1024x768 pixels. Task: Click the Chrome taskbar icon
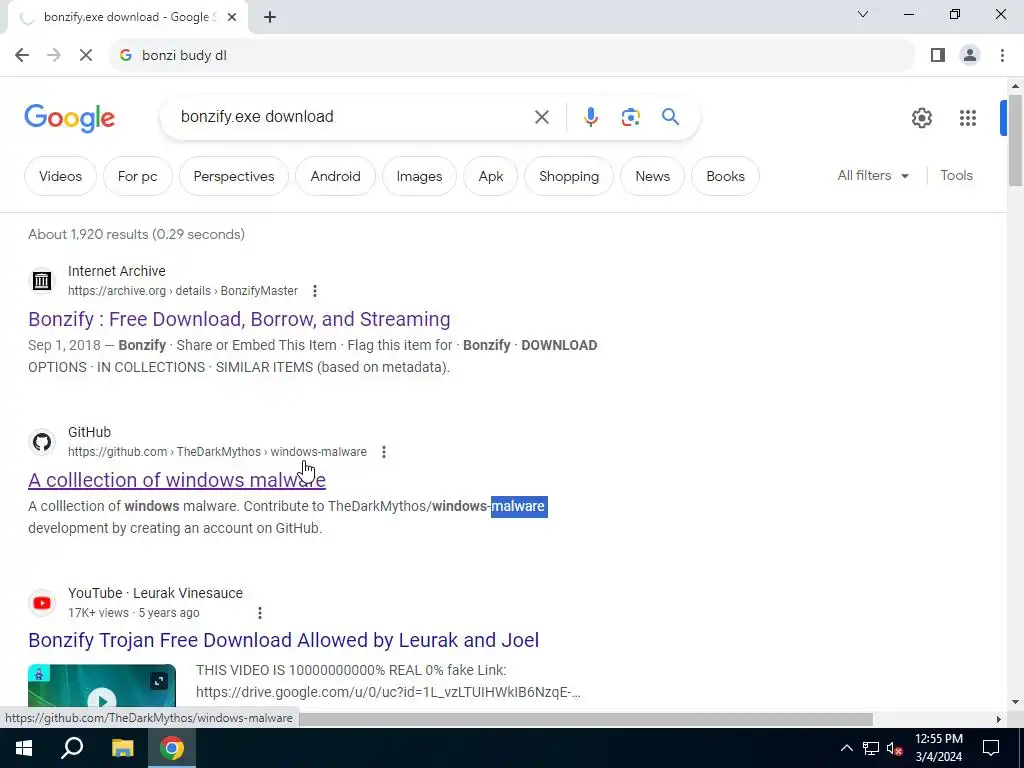pyautogui.click(x=172, y=748)
